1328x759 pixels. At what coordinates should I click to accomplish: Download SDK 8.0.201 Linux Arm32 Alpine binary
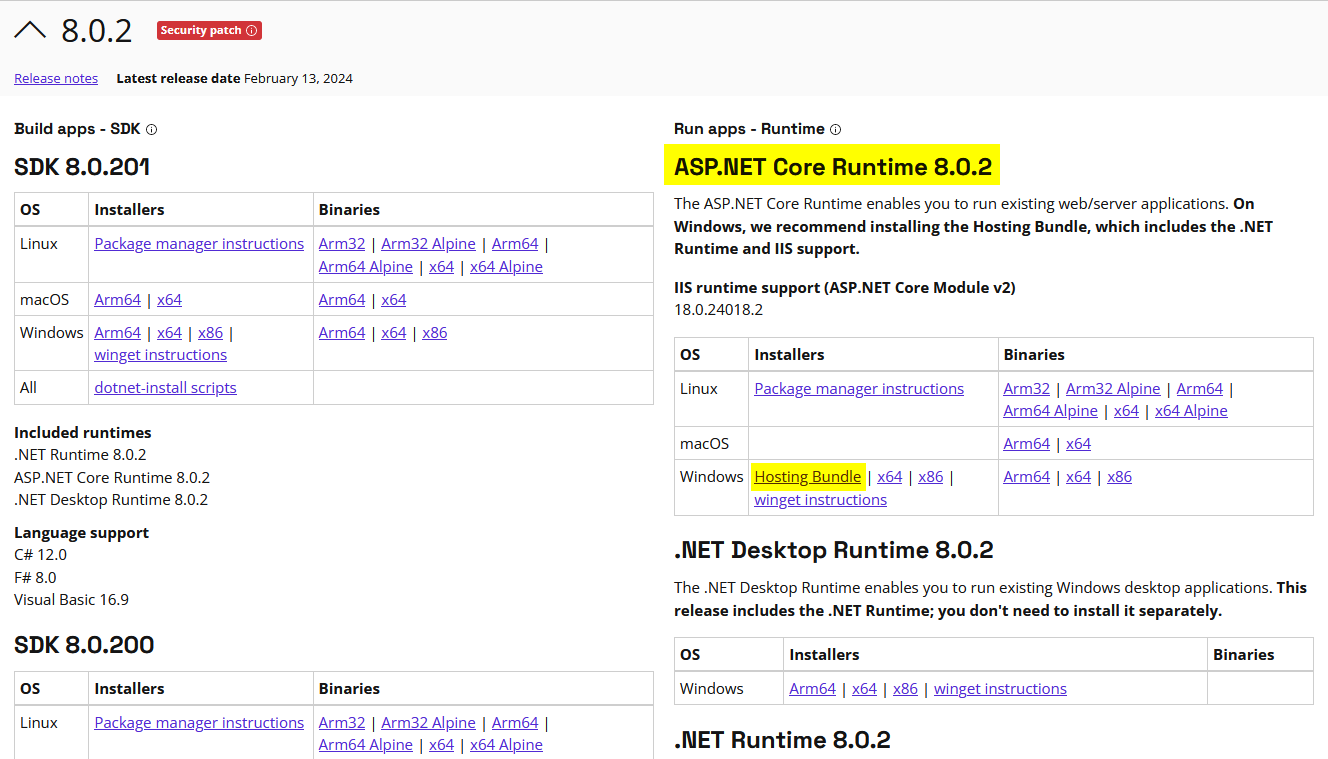(x=428, y=244)
